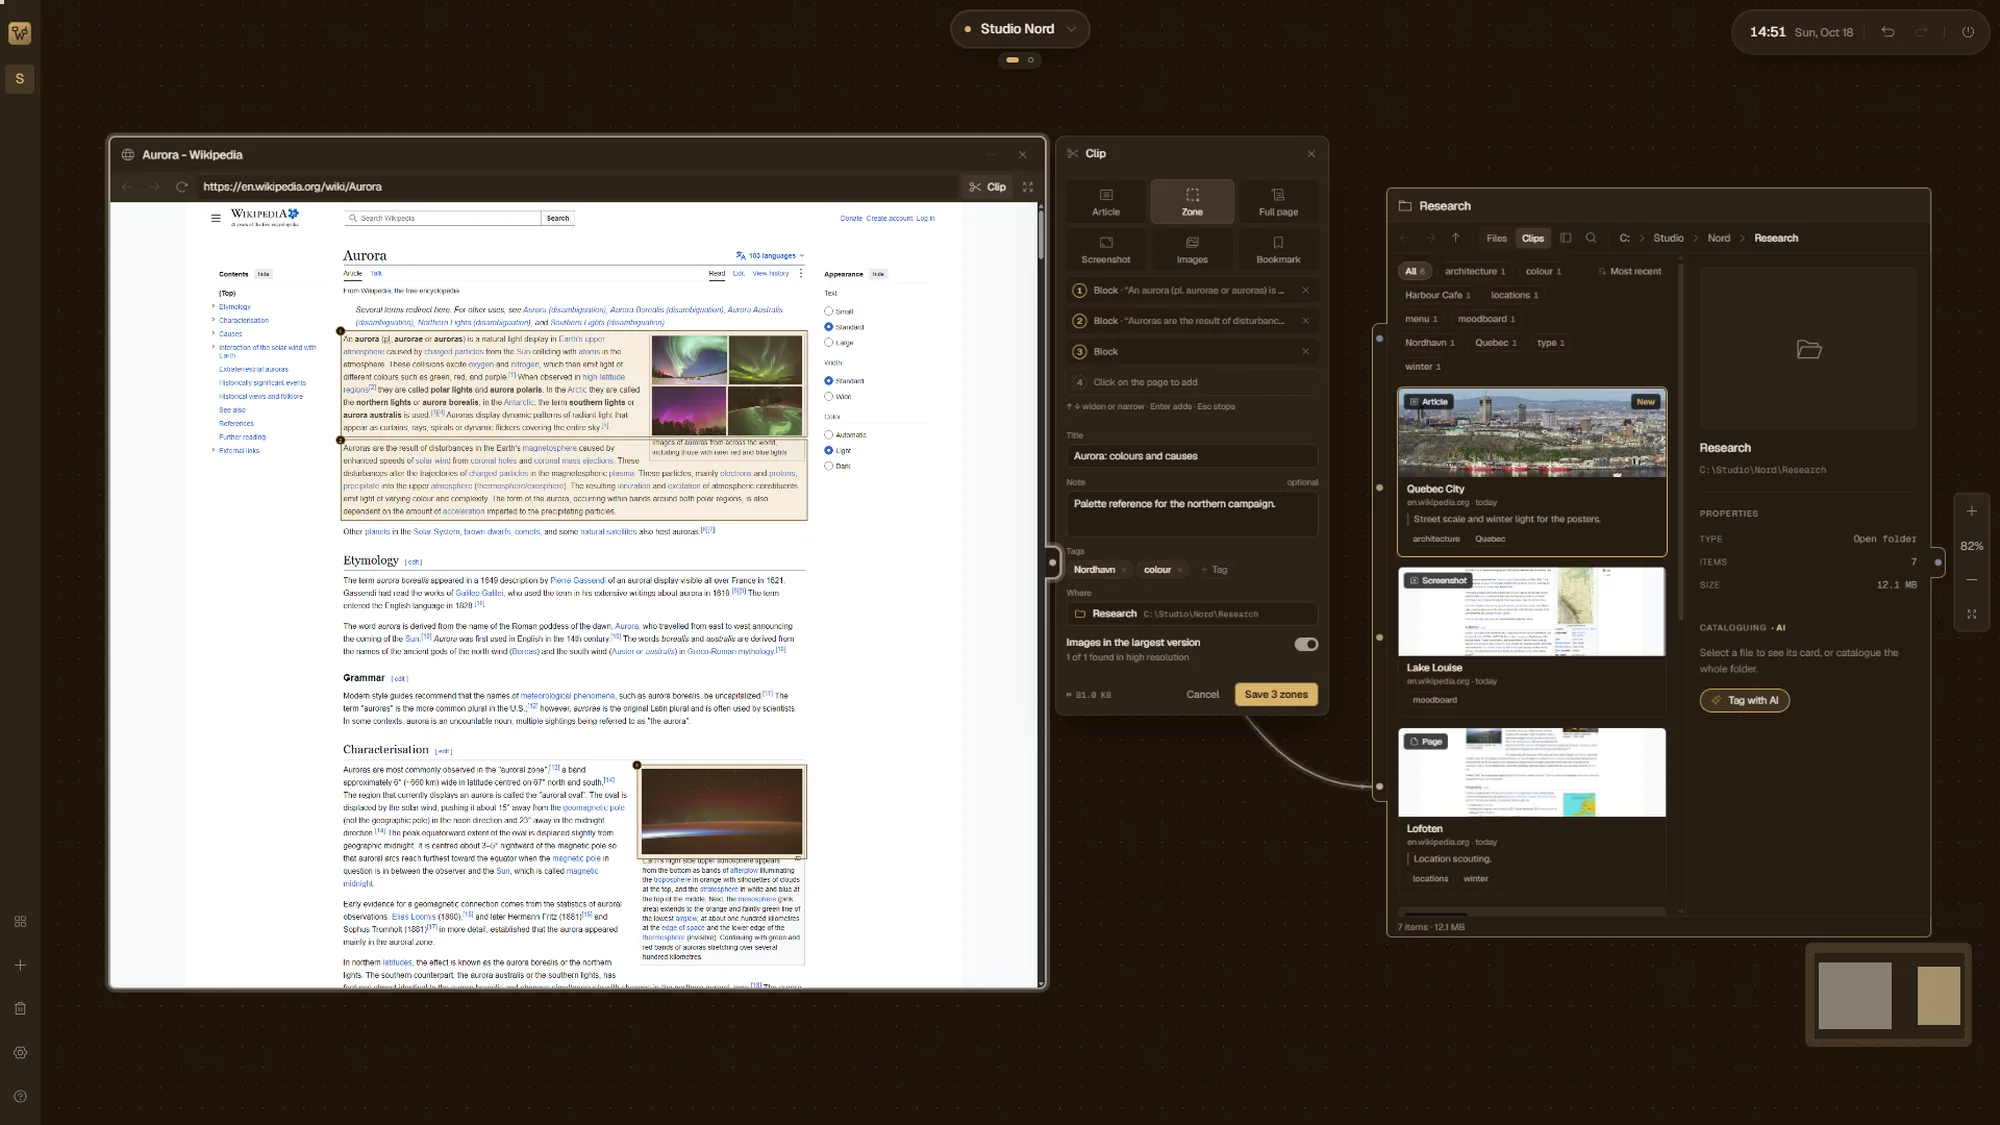Screen dimensions: 2000x1125
Task: Click the 'Tag with AI' button
Action: click(x=1744, y=700)
